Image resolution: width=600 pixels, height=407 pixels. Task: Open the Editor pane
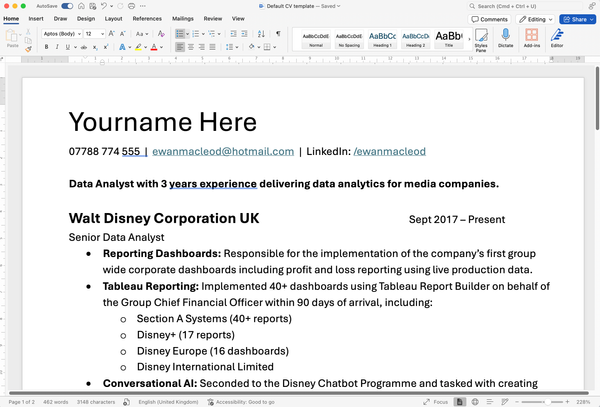(557, 38)
